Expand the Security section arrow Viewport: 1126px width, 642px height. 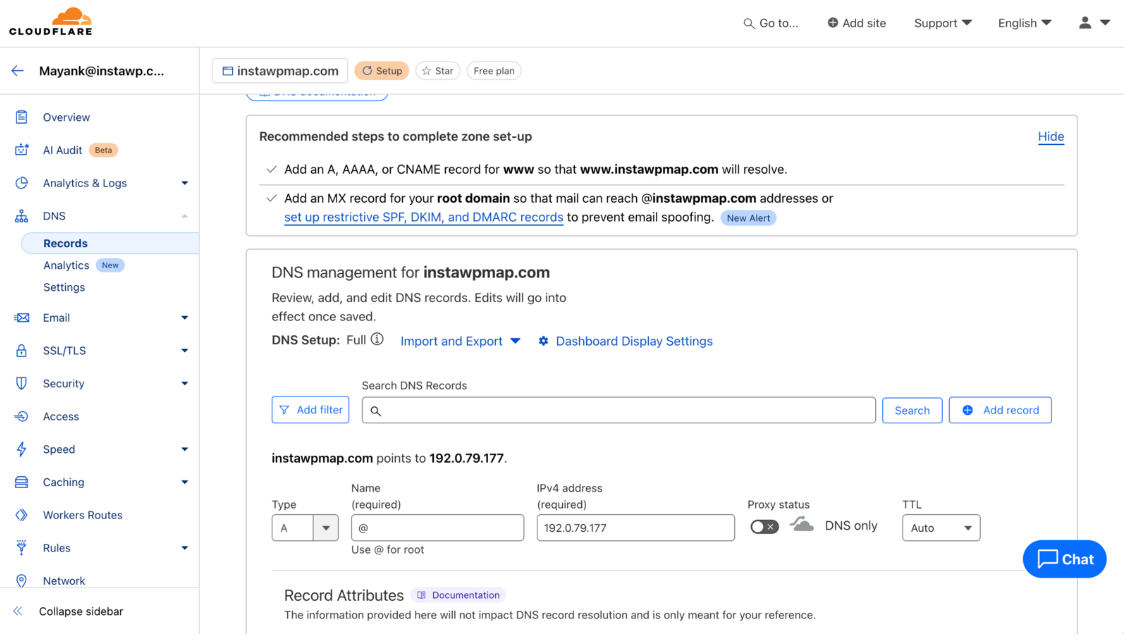185,383
